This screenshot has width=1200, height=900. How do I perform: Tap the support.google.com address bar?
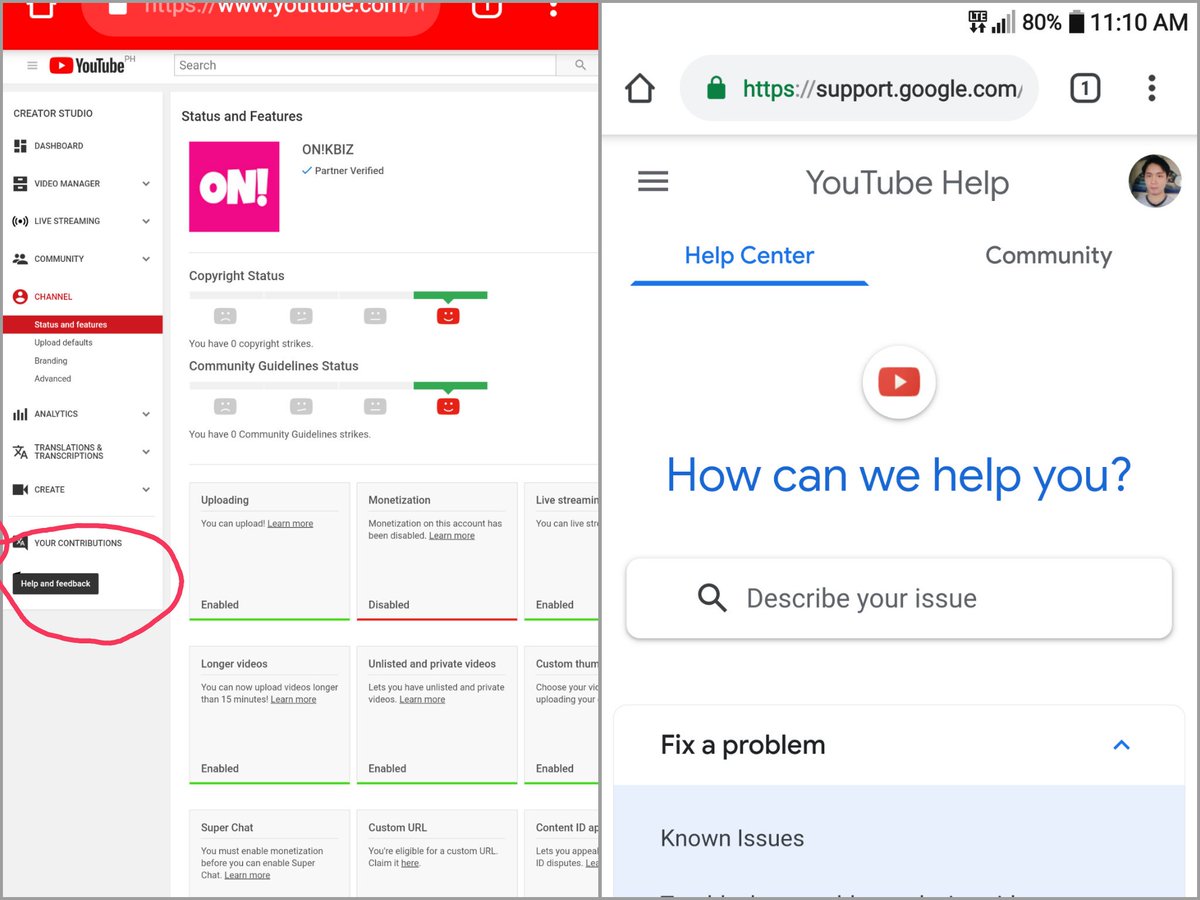click(x=859, y=89)
